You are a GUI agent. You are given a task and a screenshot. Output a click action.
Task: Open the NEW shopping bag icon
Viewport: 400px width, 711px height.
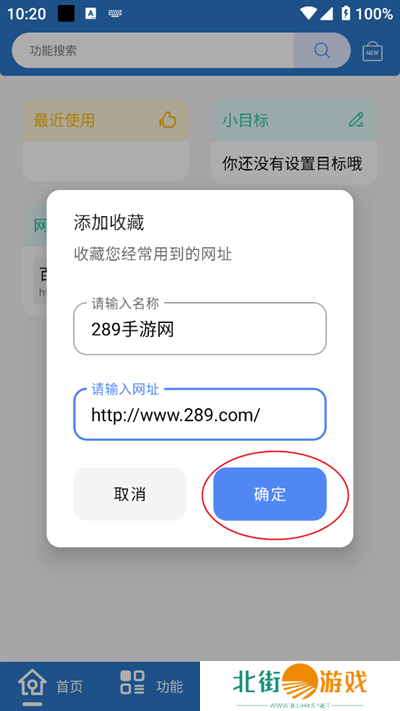click(x=373, y=51)
